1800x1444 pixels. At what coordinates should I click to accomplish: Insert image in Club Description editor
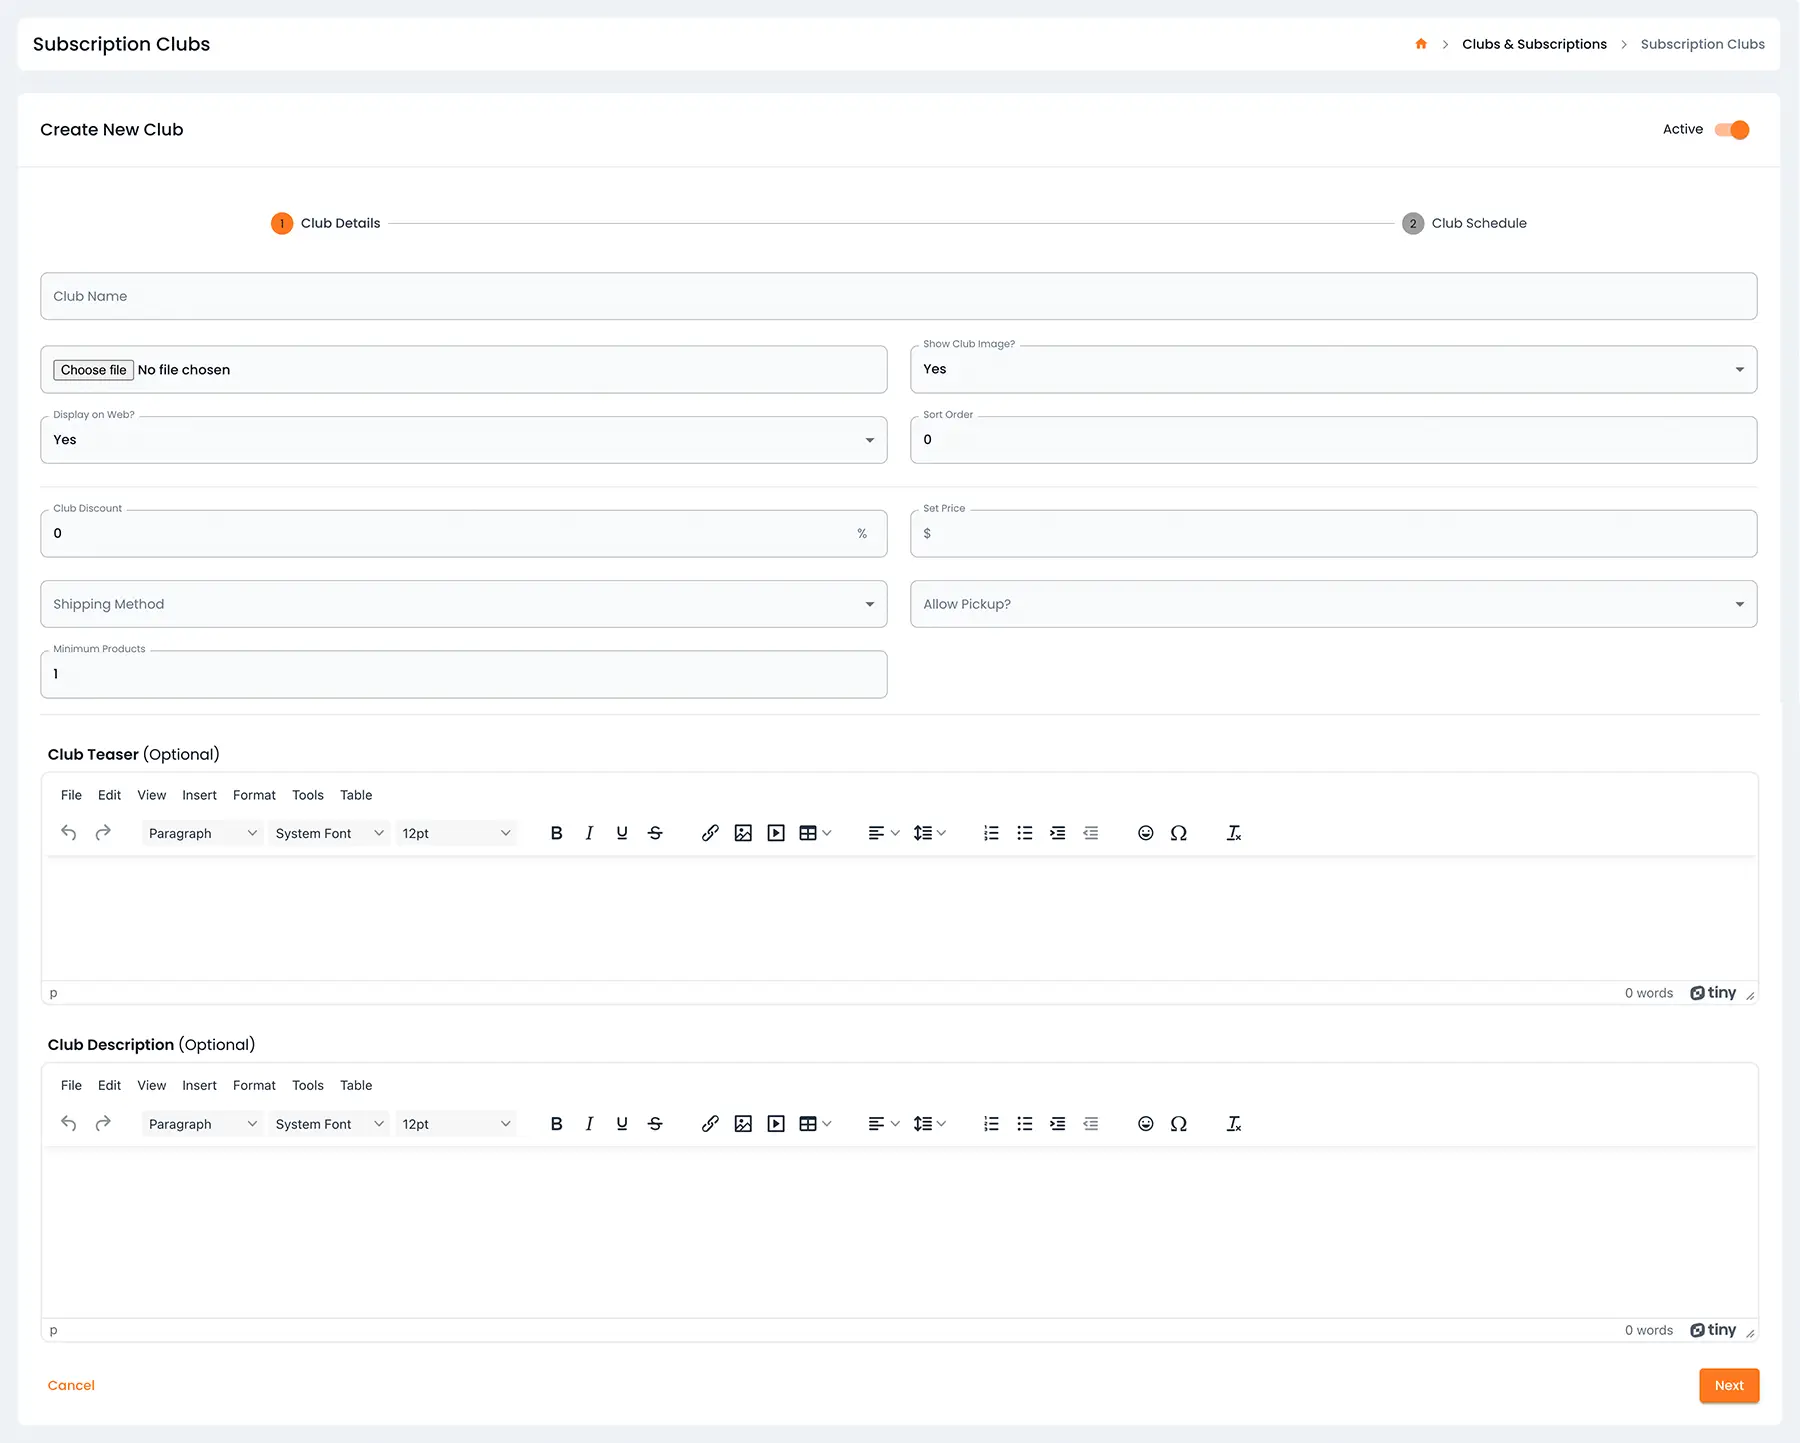[x=743, y=1124]
